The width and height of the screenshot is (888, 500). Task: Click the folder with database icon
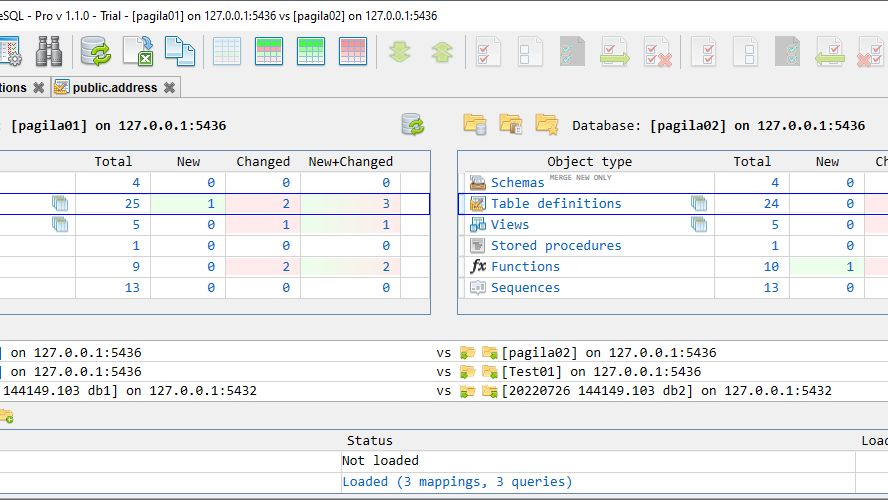click(475, 125)
